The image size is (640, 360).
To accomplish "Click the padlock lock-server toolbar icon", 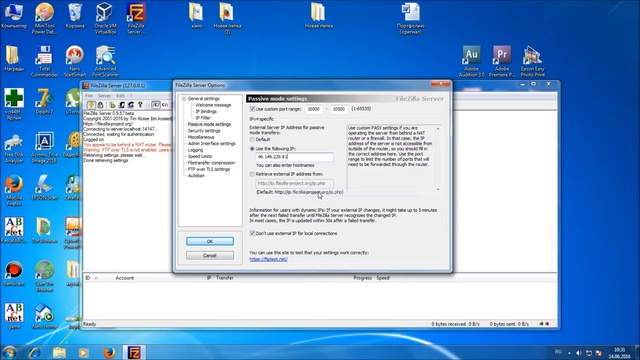I will (100, 105).
